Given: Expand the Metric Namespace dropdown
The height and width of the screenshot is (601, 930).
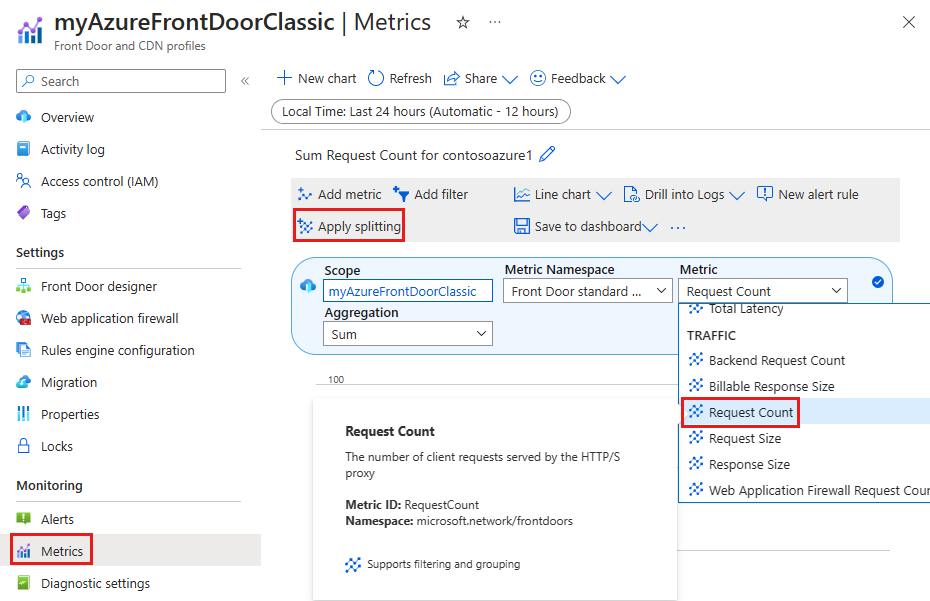Looking at the screenshot, I should point(588,291).
